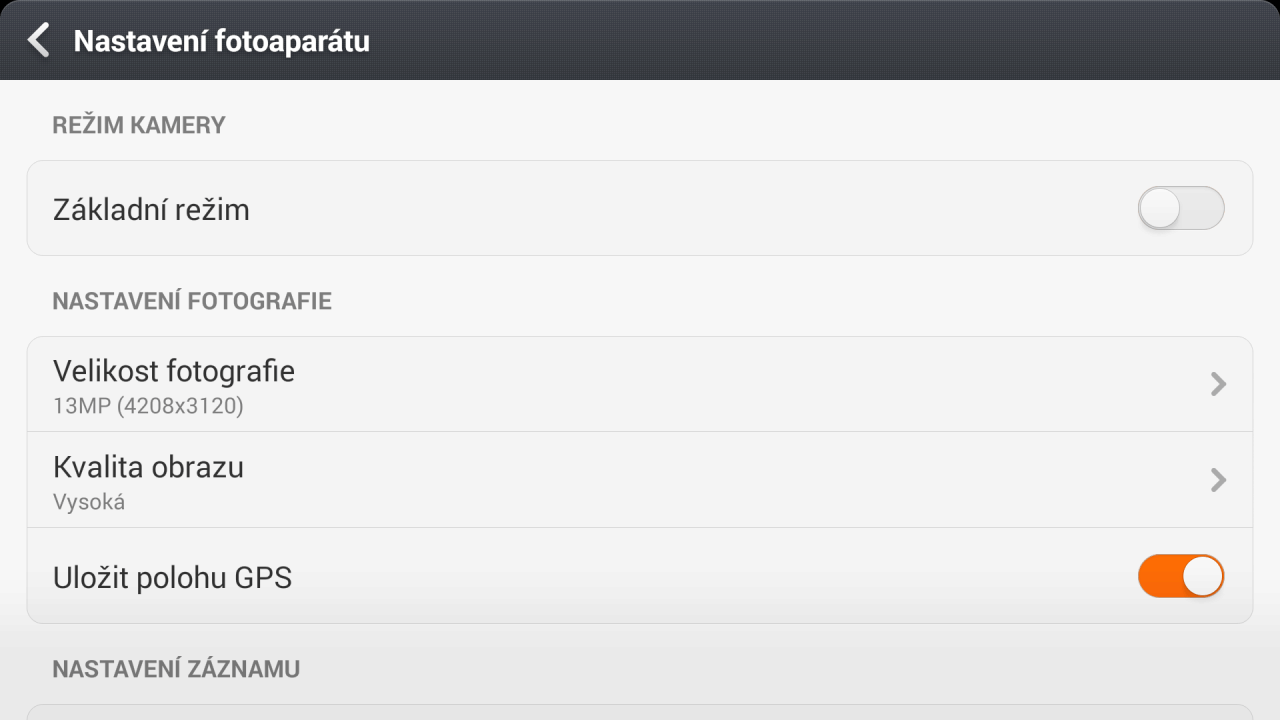The width and height of the screenshot is (1280, 720).
Task: Go back using the header arrow icon
Action: click(38, 40)
